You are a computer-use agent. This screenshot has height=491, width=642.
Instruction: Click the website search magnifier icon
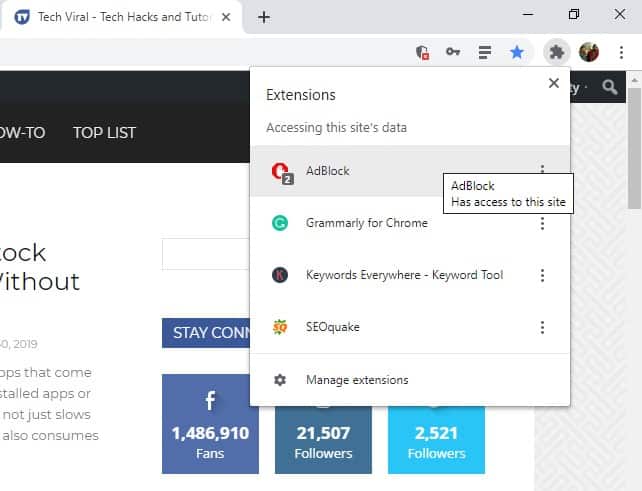tap(609, 87)
